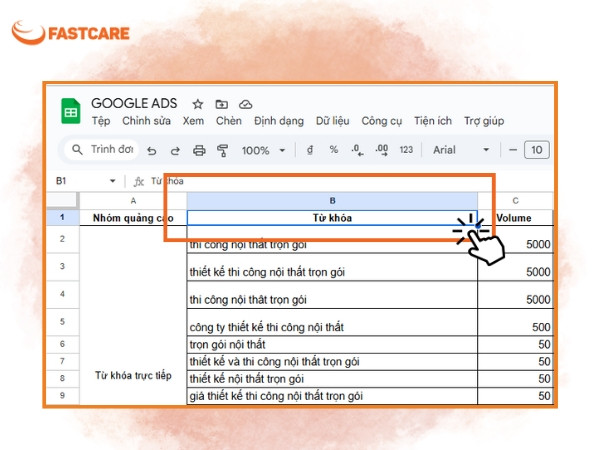Click cell trọn gói nội thất

tap(332, 344)
